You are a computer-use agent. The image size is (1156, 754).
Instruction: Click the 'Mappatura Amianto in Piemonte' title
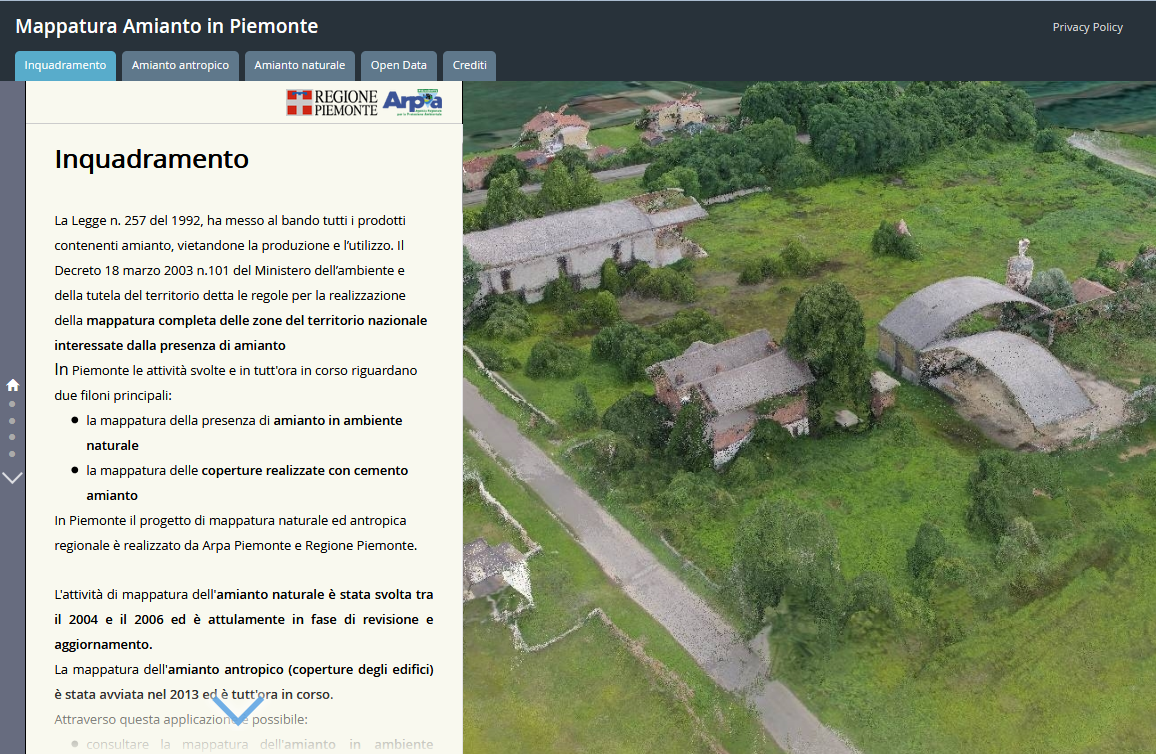pyautogui.click(x=167, y=27)
